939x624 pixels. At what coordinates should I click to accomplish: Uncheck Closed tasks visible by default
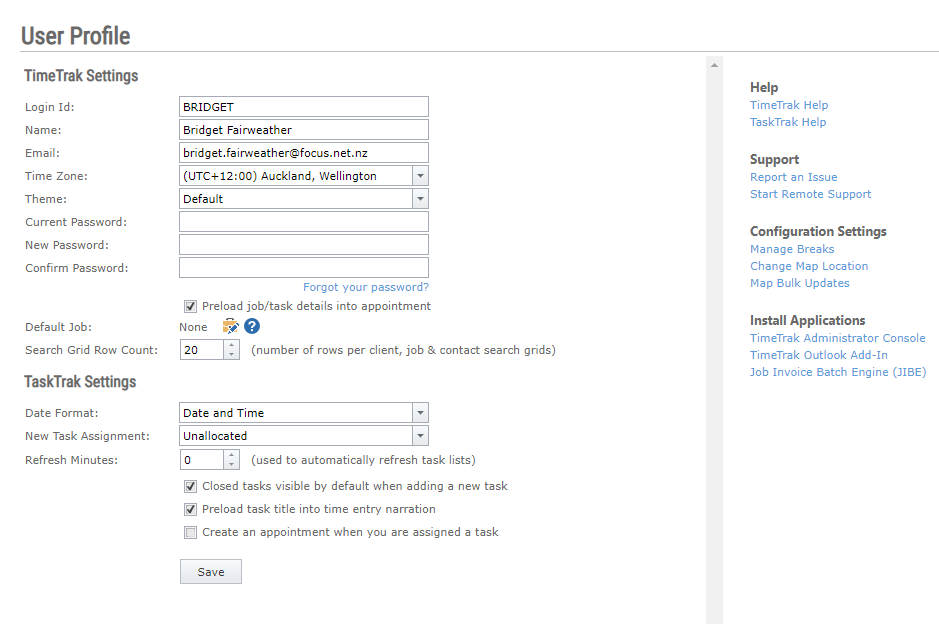point(190,486)
